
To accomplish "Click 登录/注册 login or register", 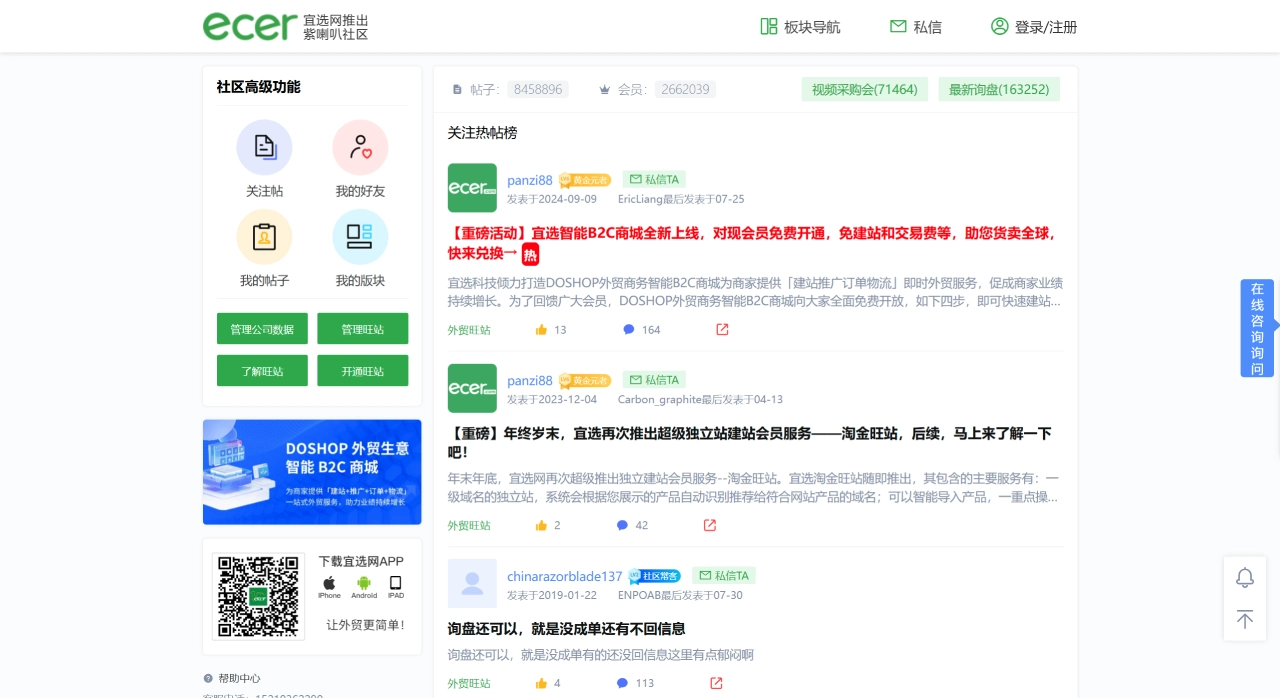I will 1034,27.
